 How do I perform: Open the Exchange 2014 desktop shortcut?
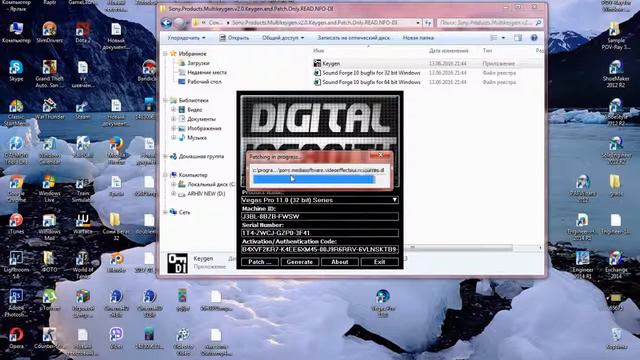(x=616, y=264)
